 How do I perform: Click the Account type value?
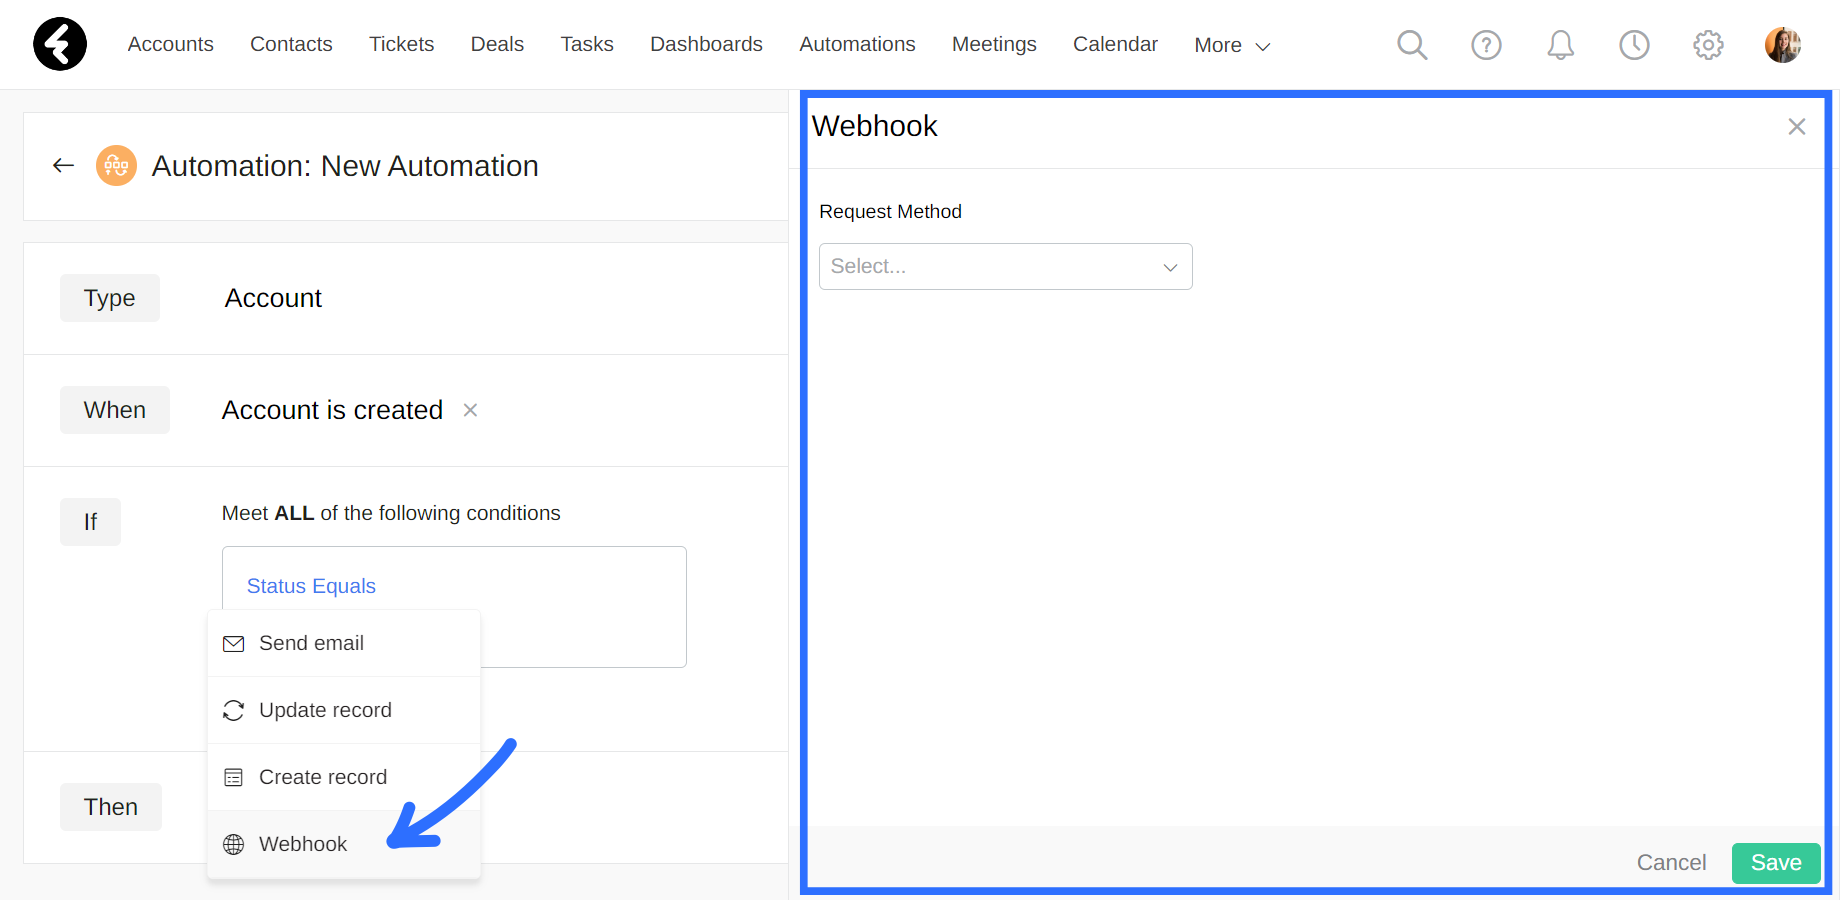(x=273, y=298)
